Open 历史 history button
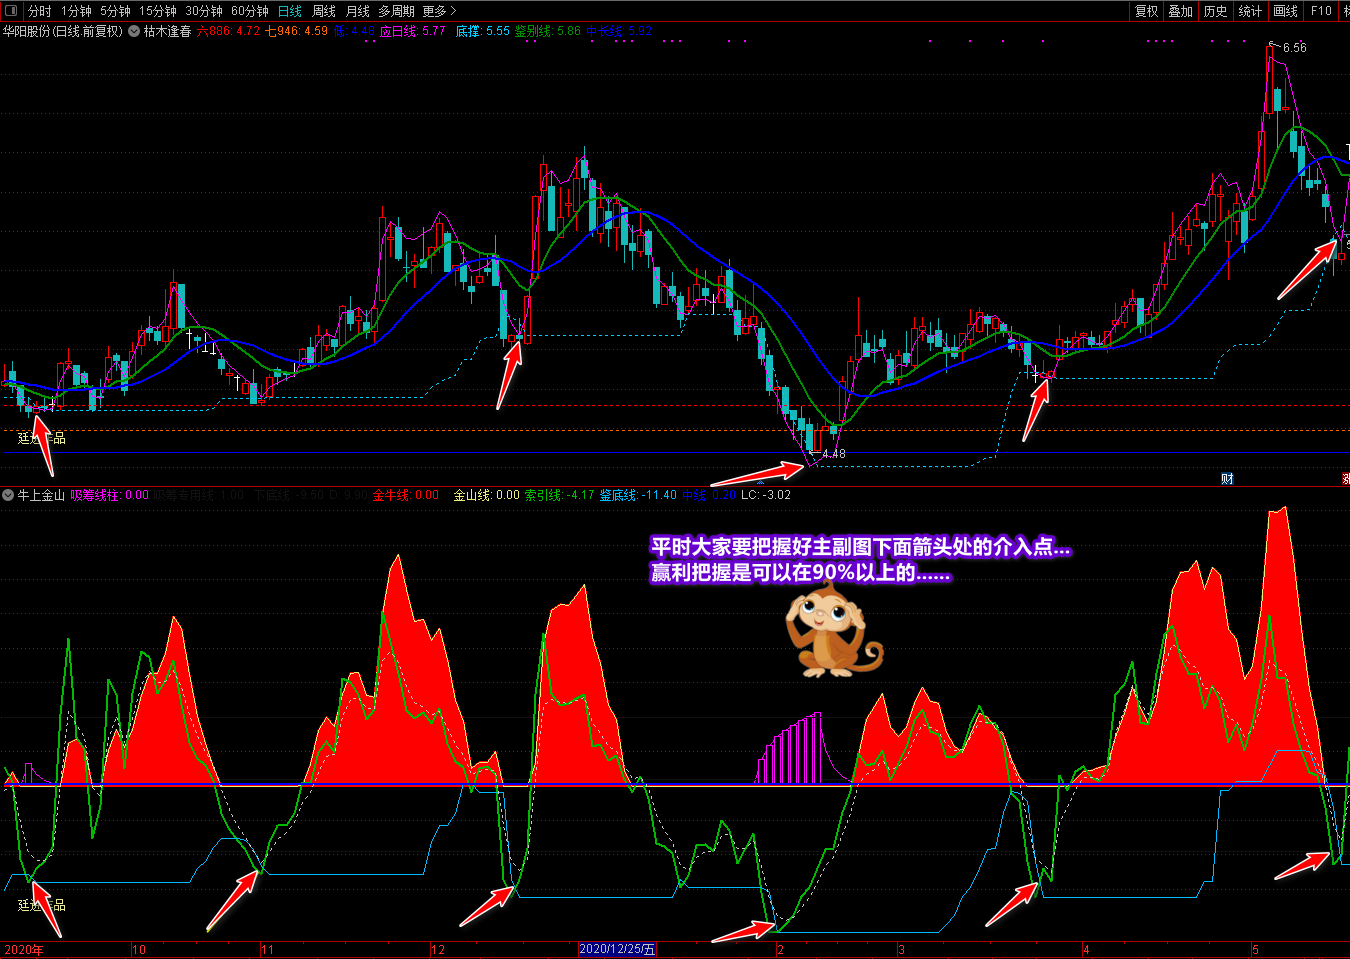Viewport: 1350px width, 959px height. click(x=1215, y=11)
